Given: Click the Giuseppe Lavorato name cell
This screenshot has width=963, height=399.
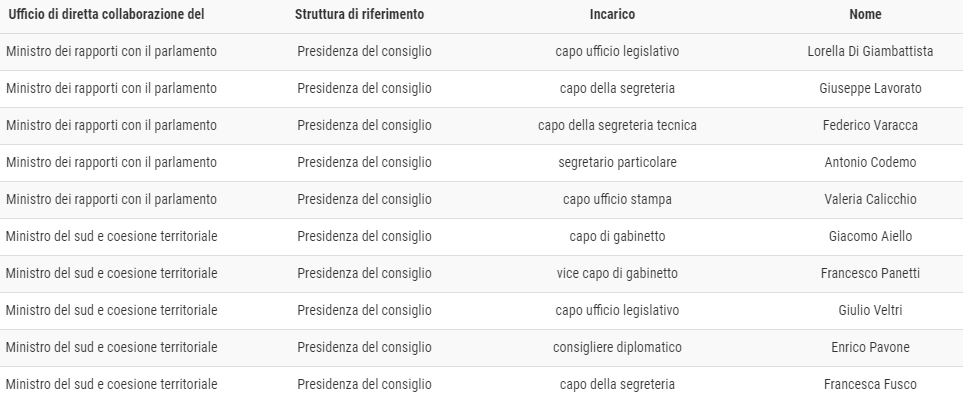Looking at the screenshot, I should pos(870,88).
